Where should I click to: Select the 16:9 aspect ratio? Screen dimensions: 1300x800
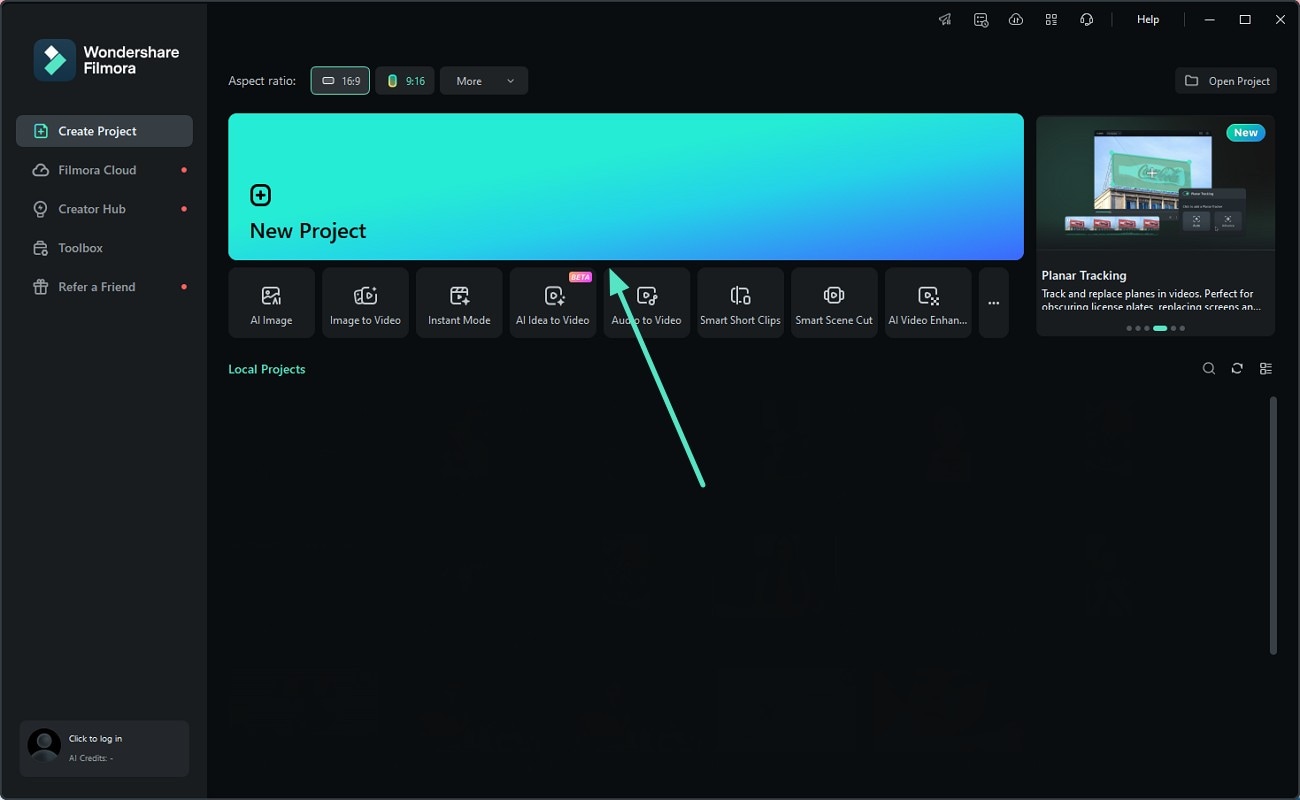tap(340, 81)
